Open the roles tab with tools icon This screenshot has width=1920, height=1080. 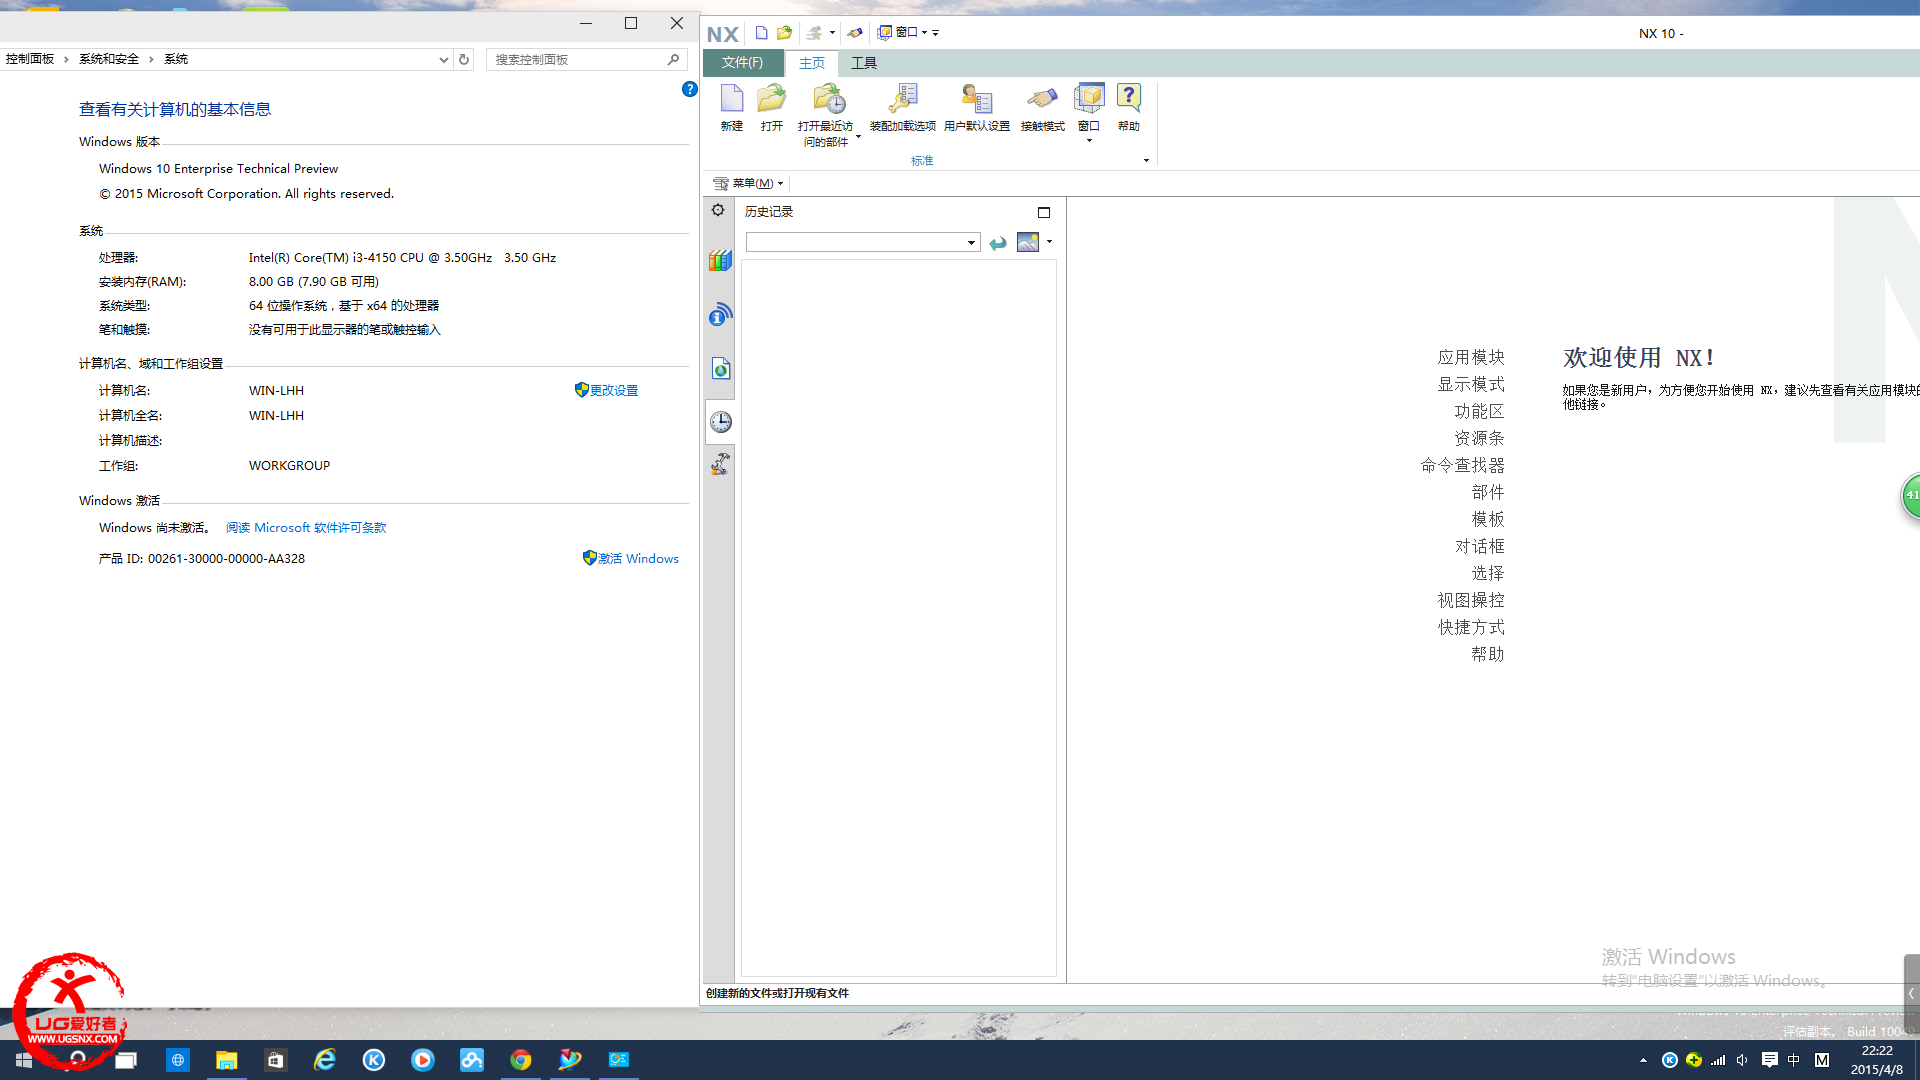pyautogui.click(x=720, y=464)
